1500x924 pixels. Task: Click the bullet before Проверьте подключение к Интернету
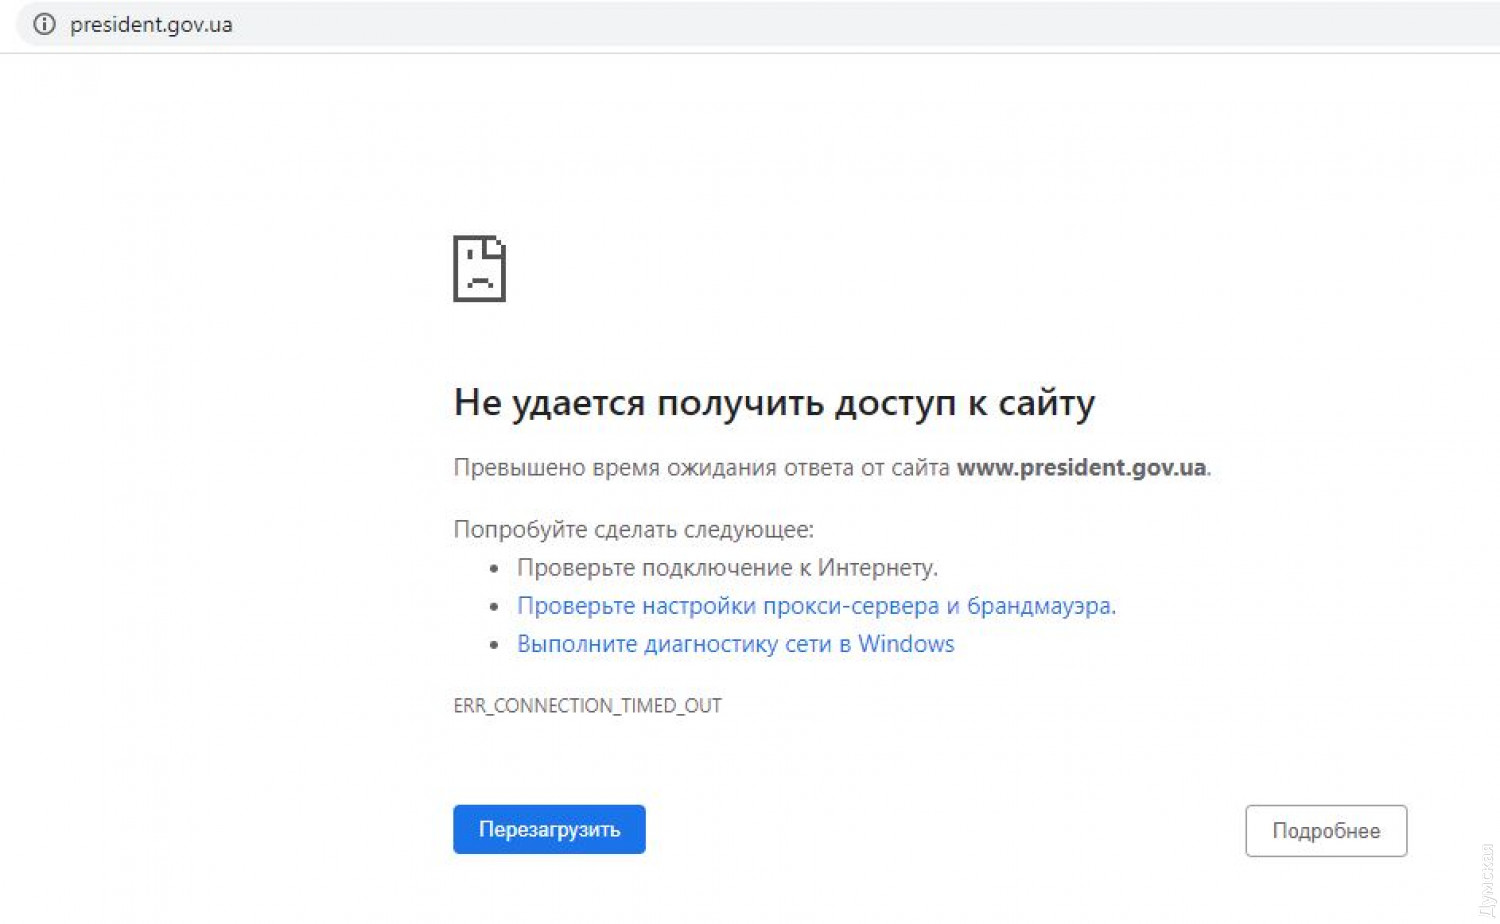coord(494,569)
